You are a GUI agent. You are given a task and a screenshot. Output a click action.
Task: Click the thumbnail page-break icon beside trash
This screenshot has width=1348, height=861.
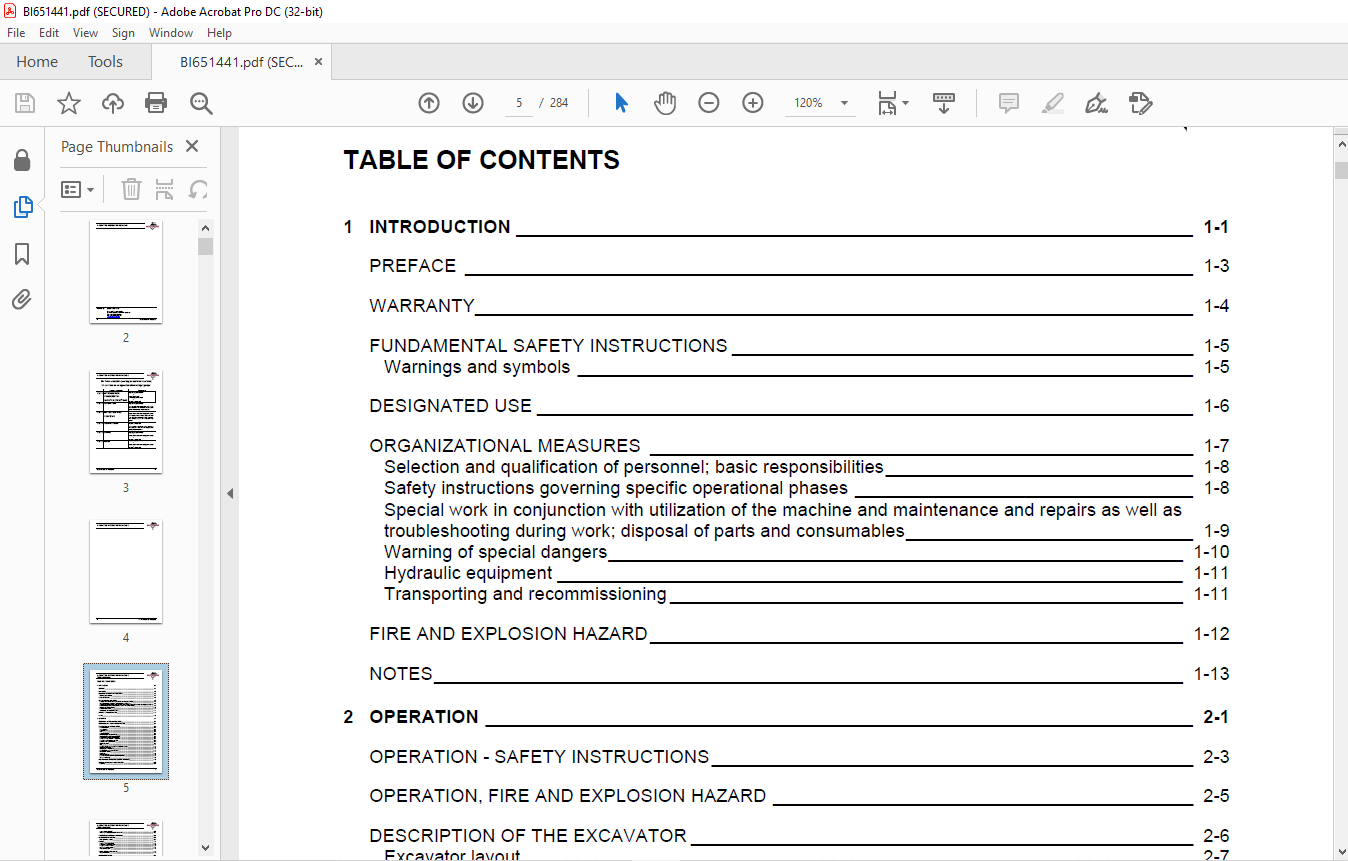pos(165,189)
